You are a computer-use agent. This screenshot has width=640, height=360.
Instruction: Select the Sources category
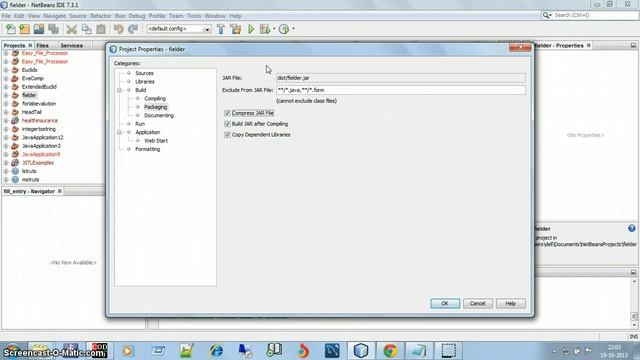coord(144,73)
